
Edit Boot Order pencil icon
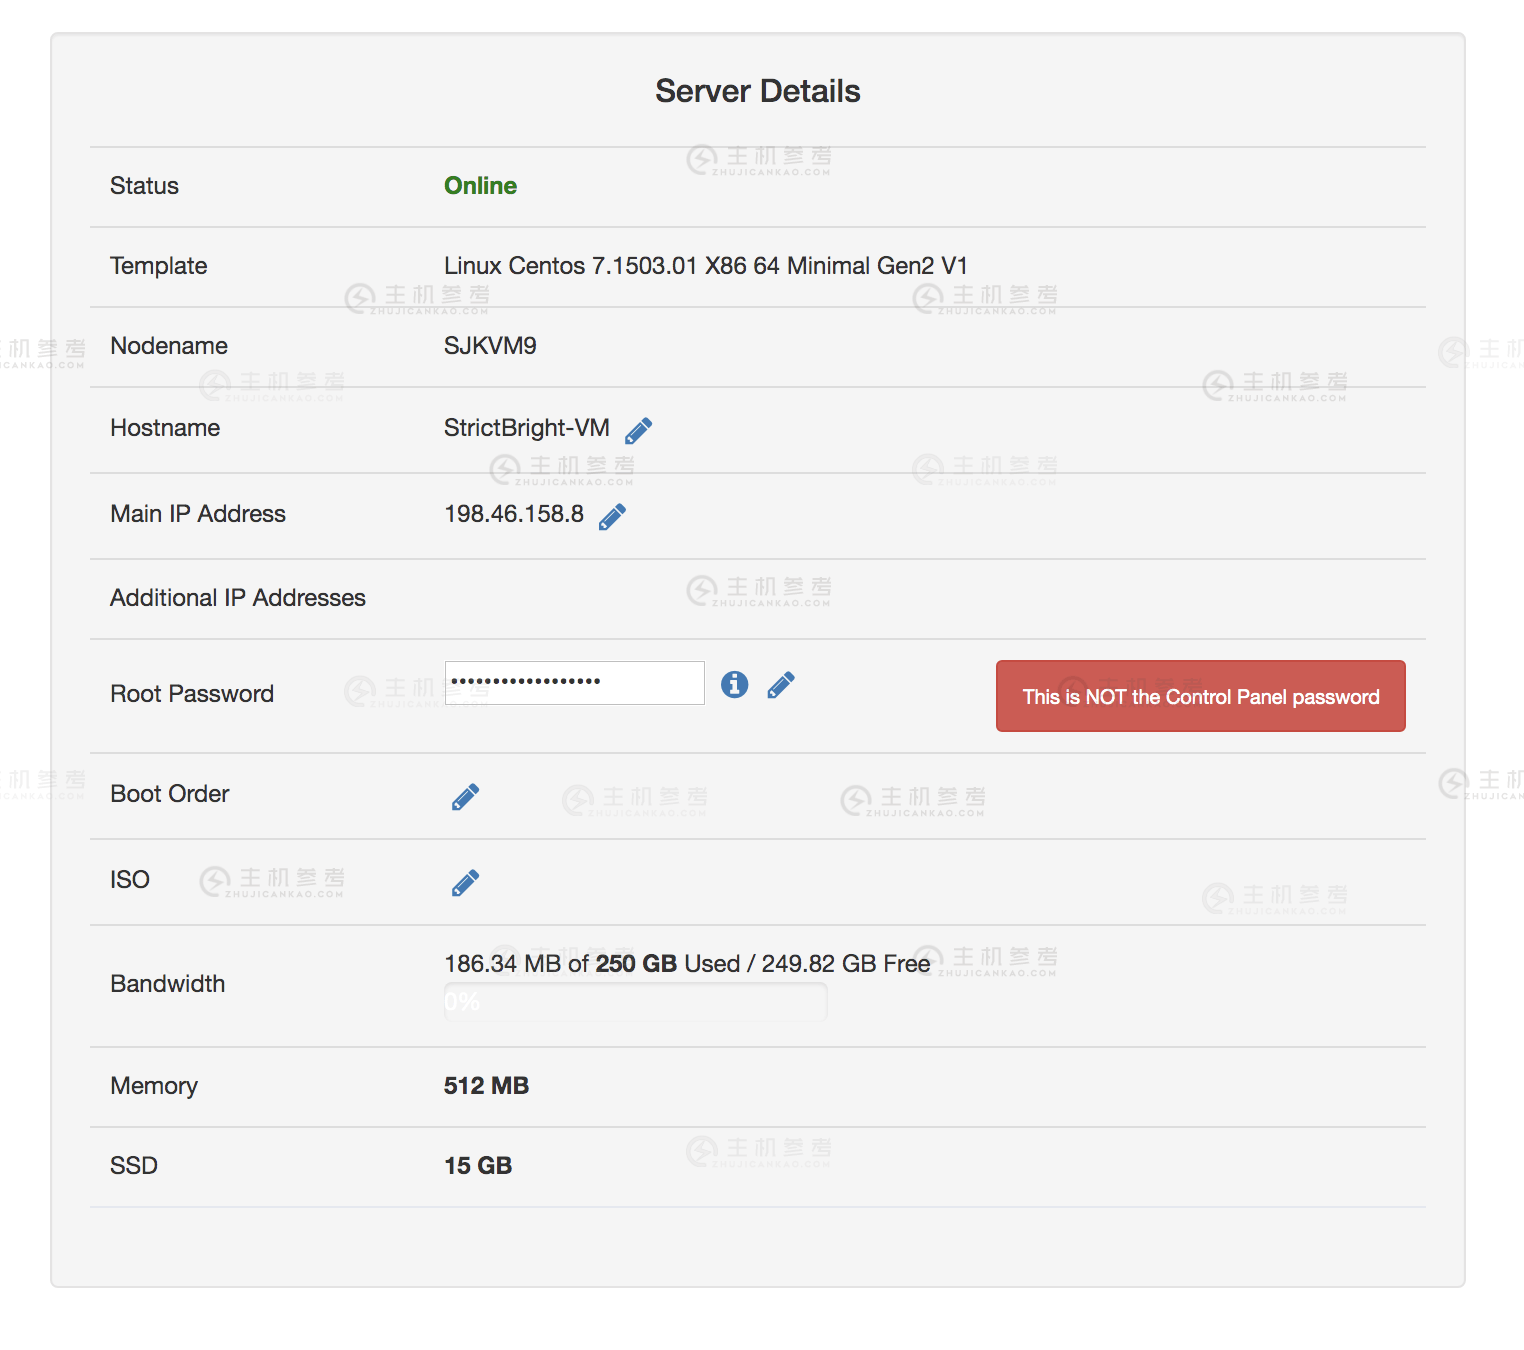pos(465,796)
